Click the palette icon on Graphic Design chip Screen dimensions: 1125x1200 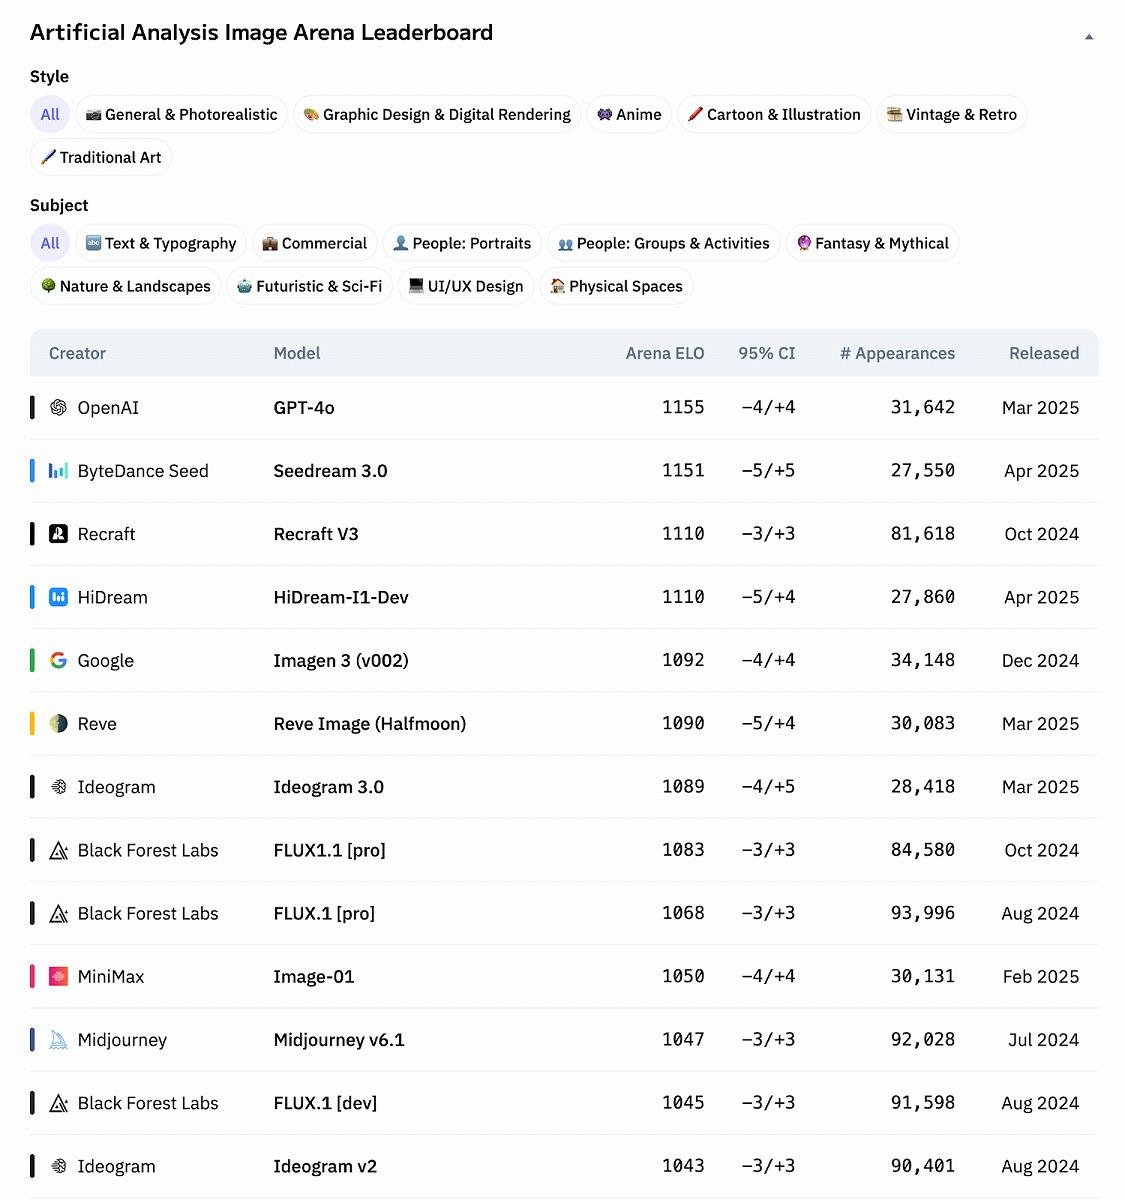[x=311, y=114]
